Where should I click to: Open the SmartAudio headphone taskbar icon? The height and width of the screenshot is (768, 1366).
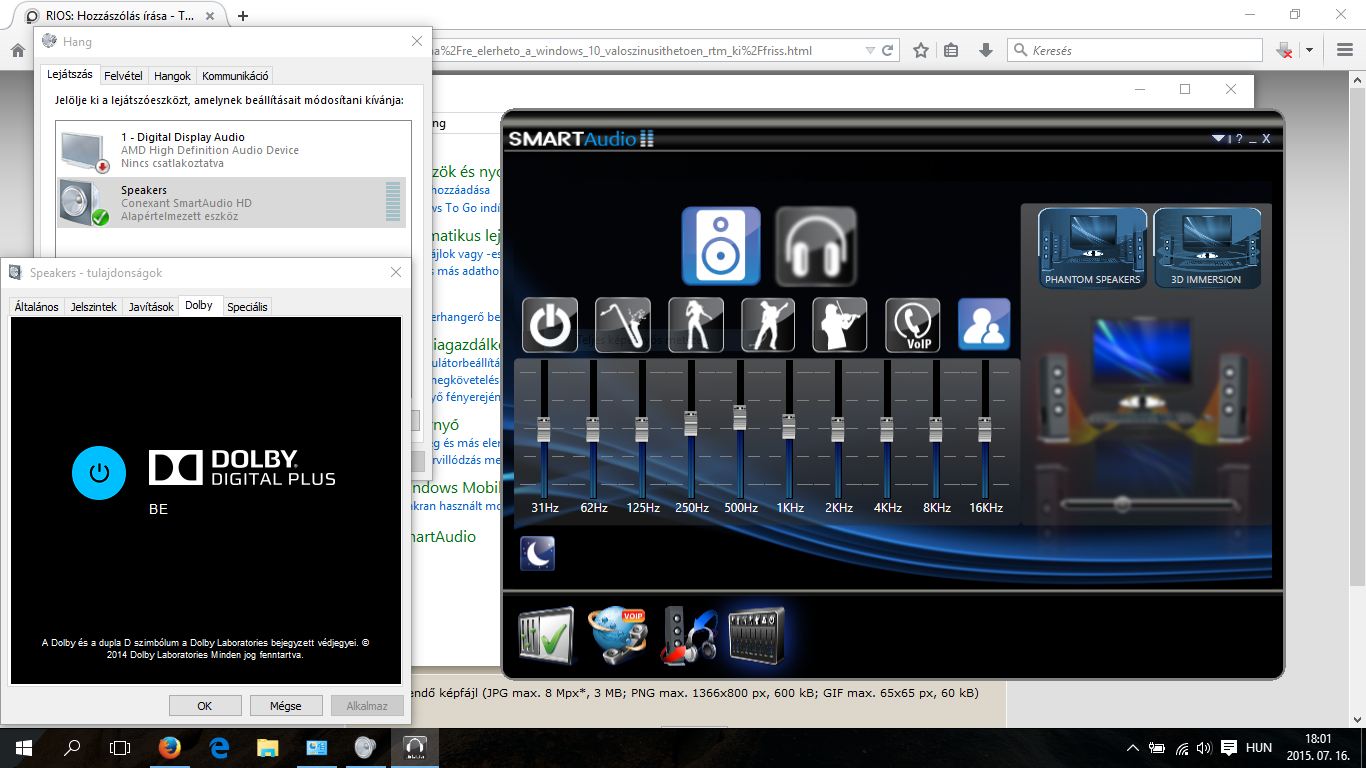[414, 748]
